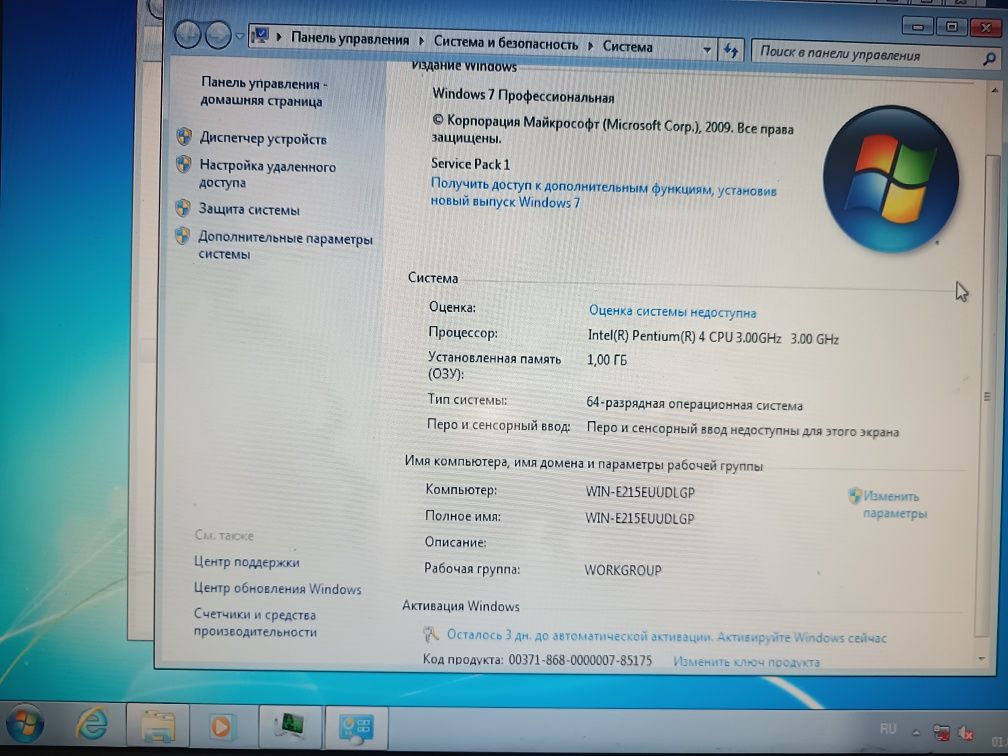Go back with the Back arrow button
This screenshot has width=1008, height=756.
(x=187, y=34)
